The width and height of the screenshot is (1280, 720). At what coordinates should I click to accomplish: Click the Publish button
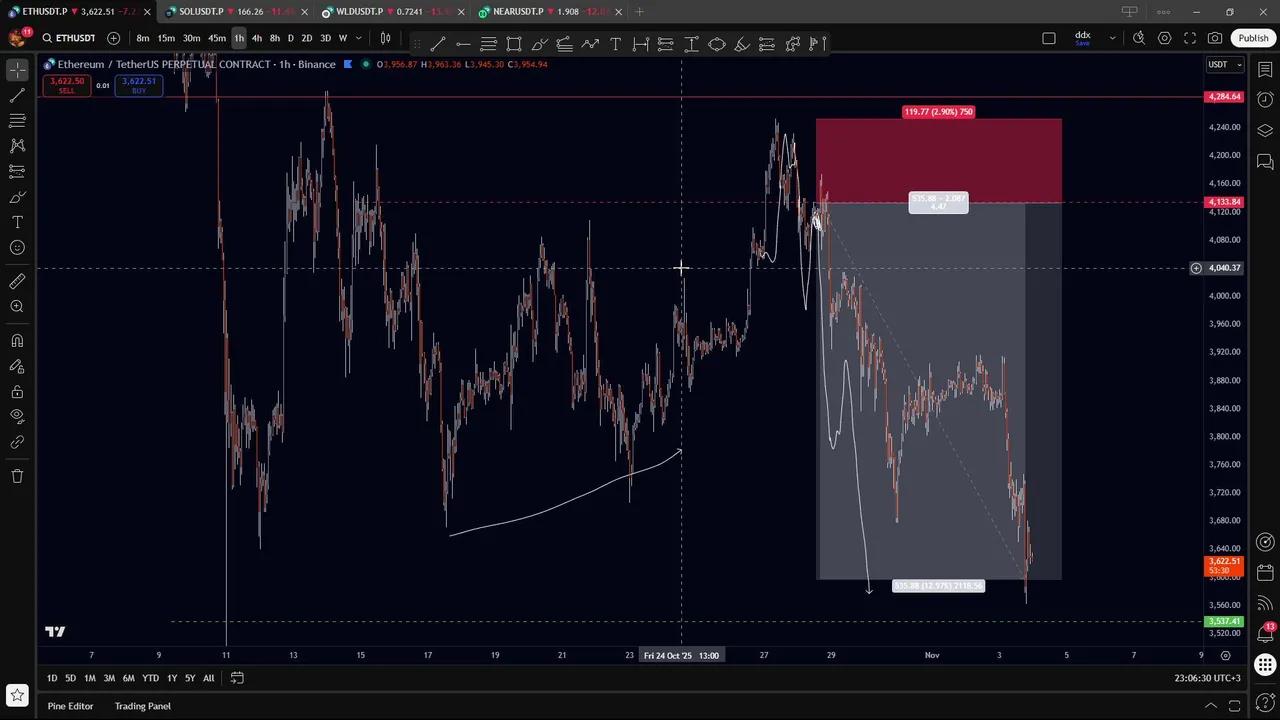tap(1253, 38)
